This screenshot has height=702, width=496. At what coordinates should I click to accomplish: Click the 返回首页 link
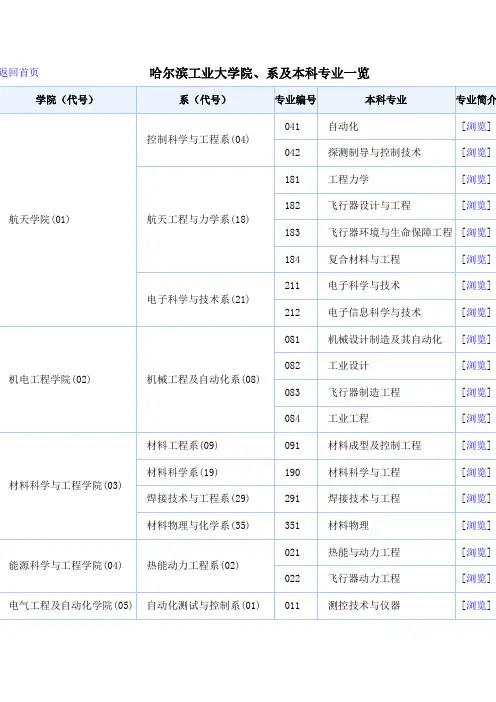20,73
